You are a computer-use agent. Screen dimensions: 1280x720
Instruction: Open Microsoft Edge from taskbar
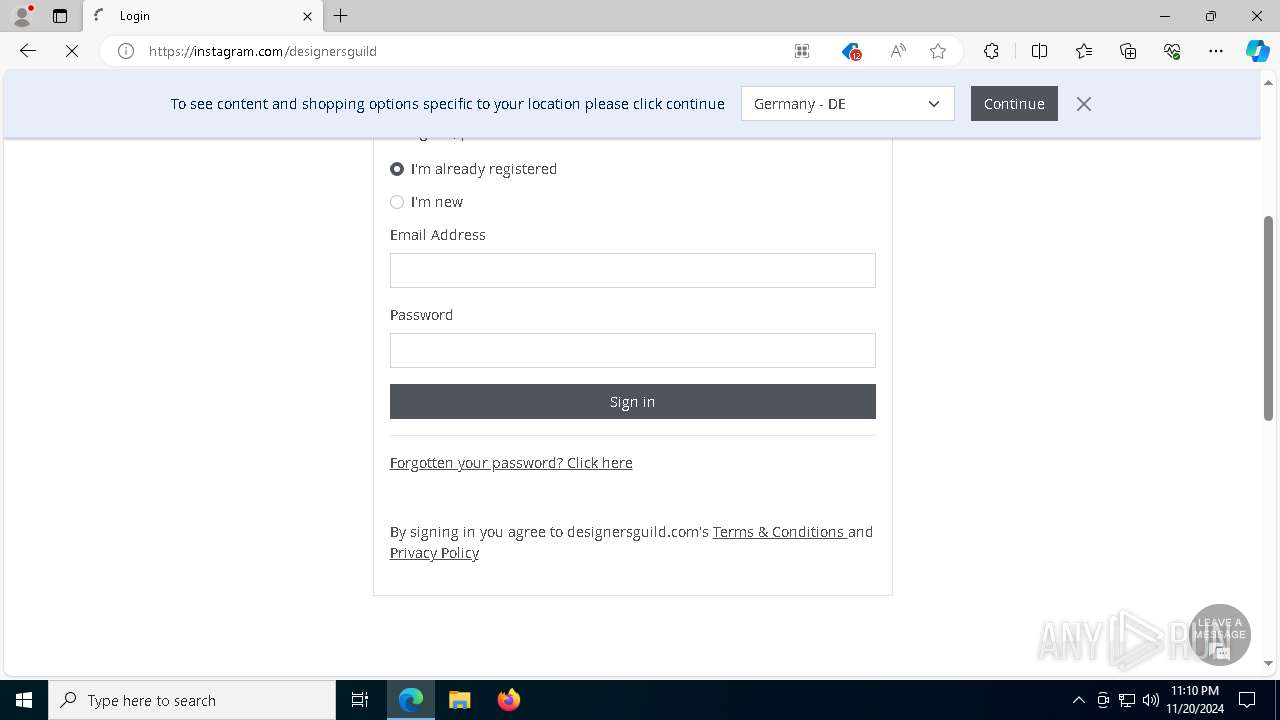(411, 700)
